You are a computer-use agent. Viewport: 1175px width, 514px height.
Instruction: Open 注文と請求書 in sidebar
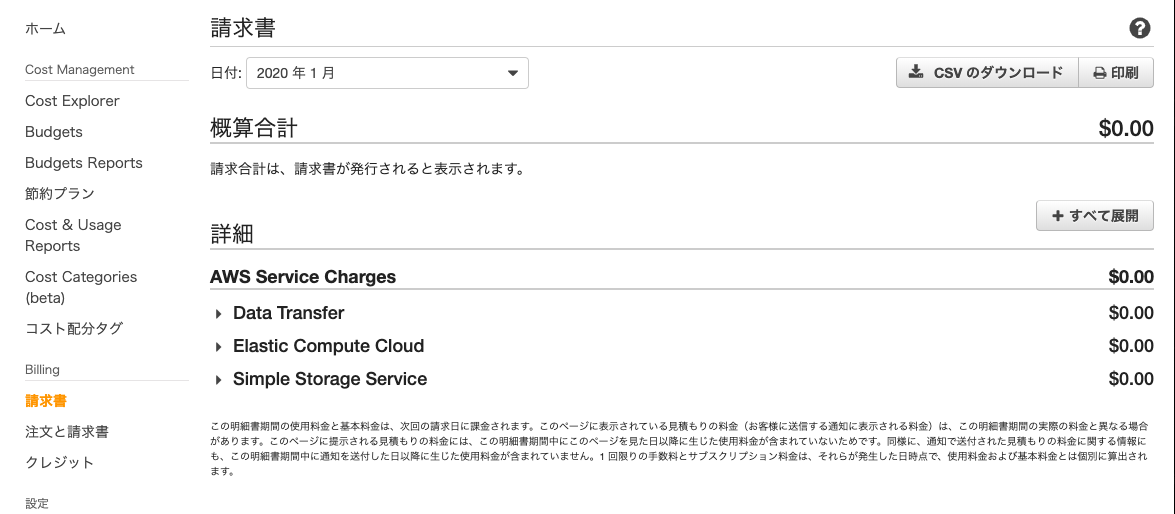coord(67,432)
